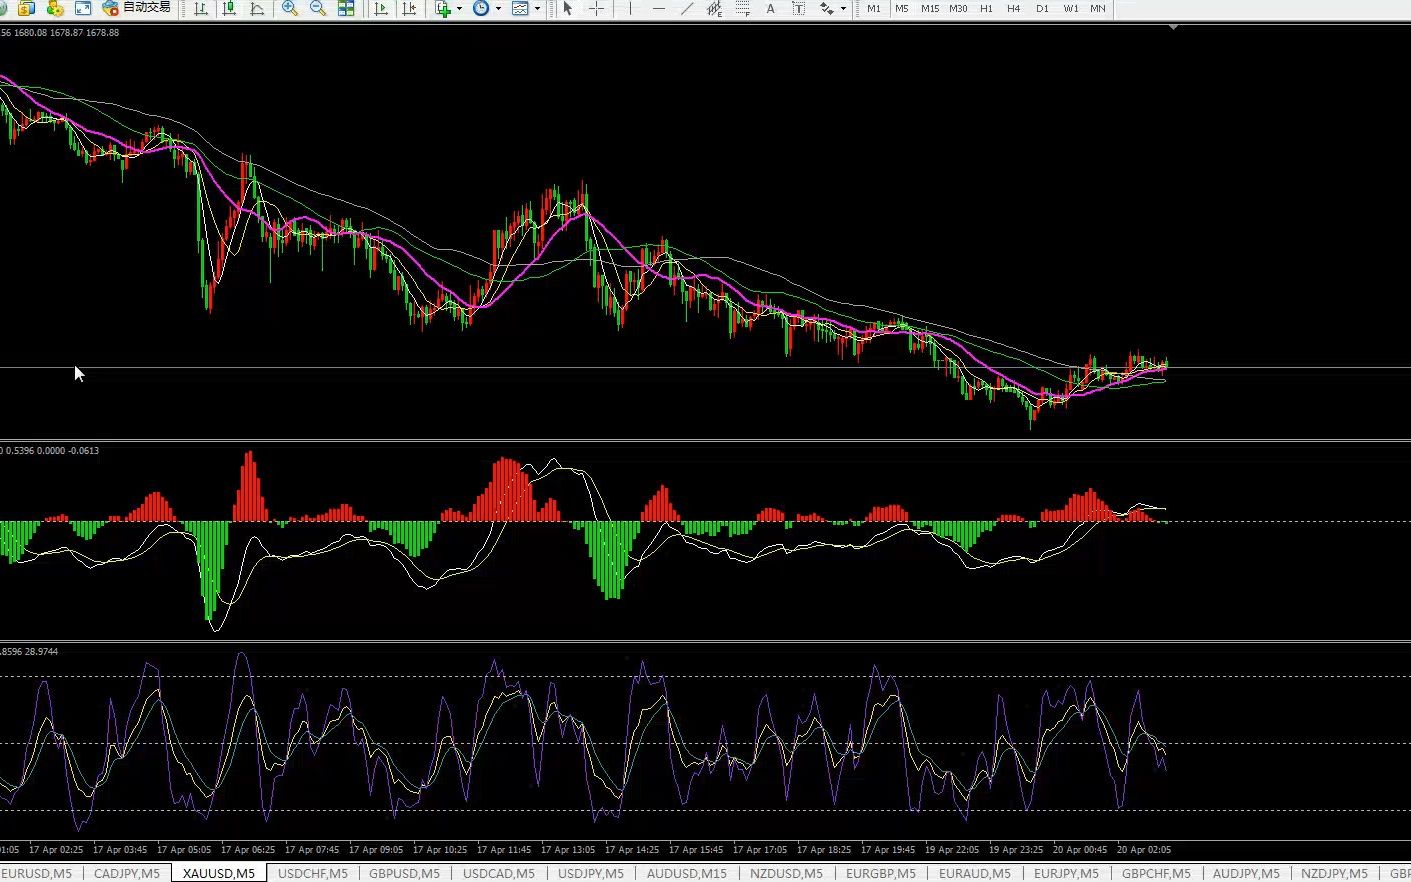Open the USDCAD,M5 chart tab
The image size is (1411, 882).
499,873
